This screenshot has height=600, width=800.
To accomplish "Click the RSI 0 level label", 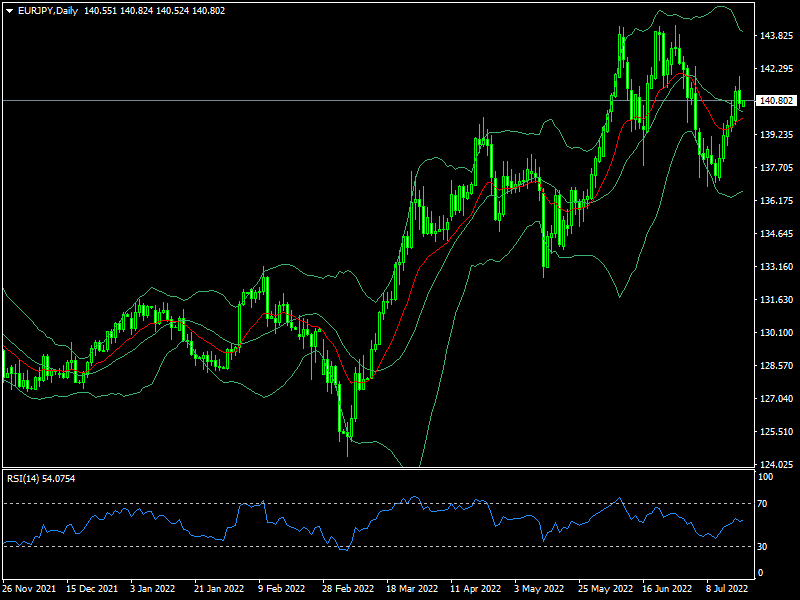I will pyautogui.click(x=761, y=573).
